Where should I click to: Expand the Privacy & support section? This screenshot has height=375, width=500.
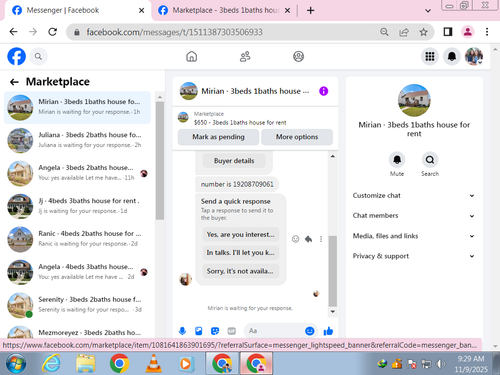click(413, 256)
